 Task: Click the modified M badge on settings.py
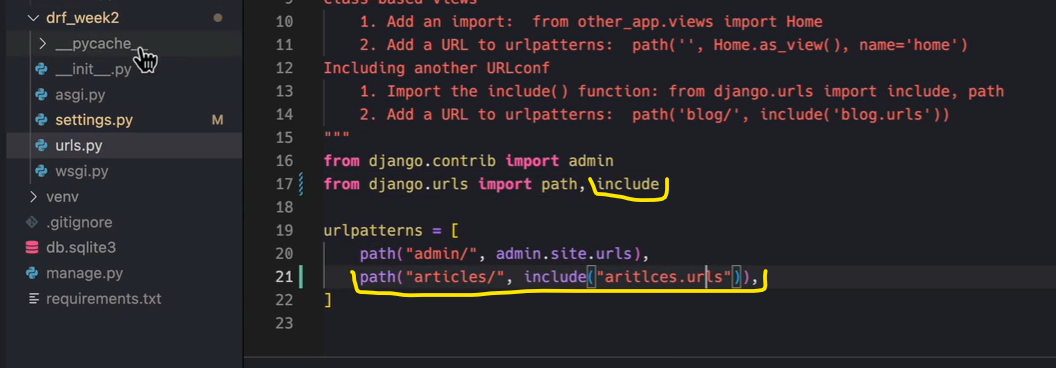click(x=218, y=121)
